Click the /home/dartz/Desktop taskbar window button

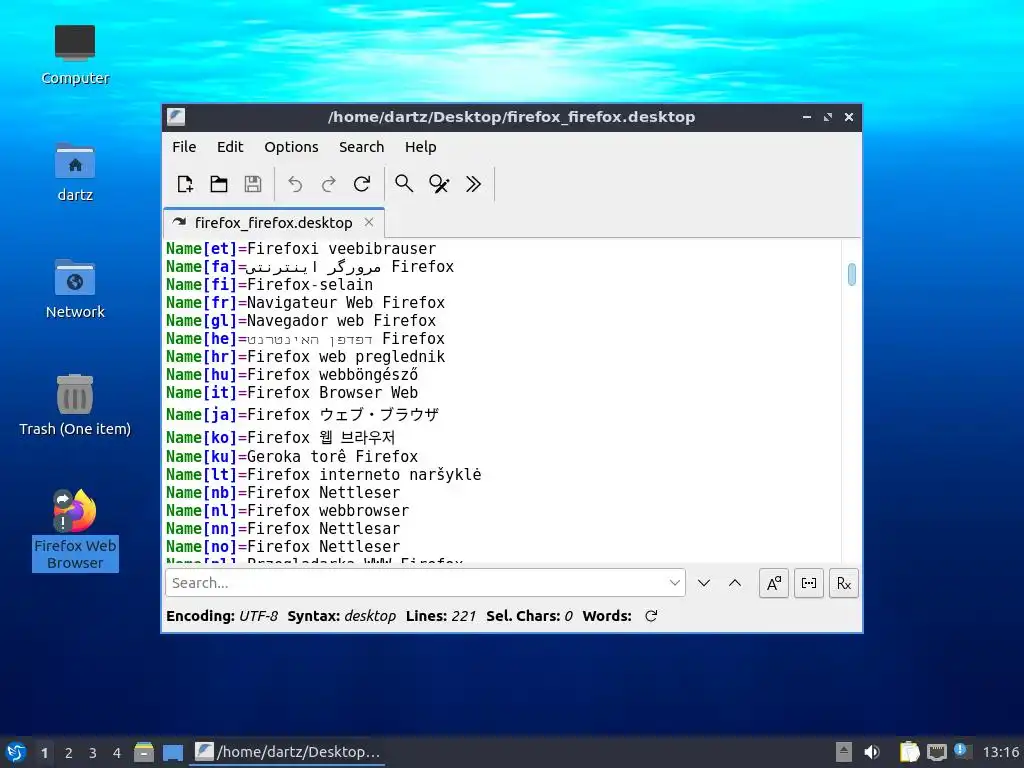pos(287,752)
